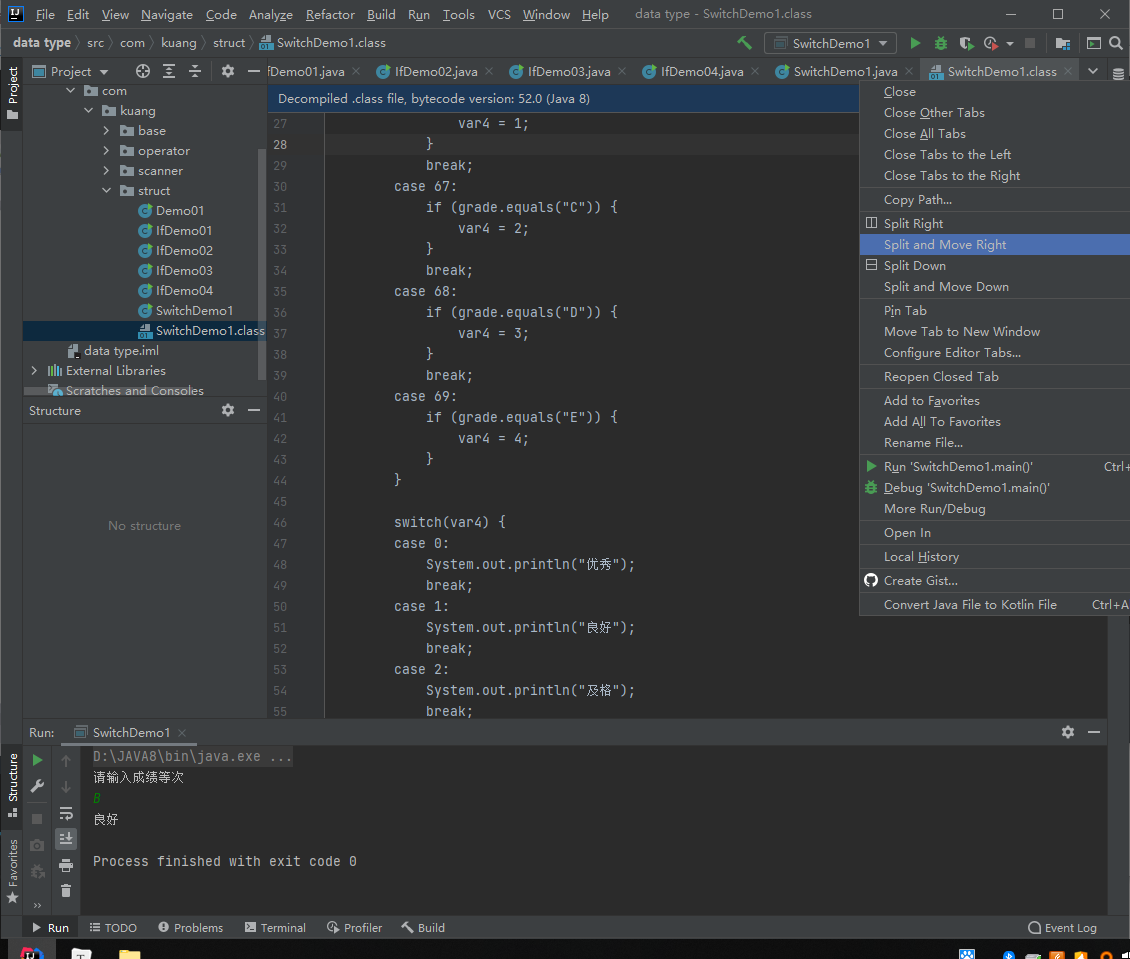
Task: Choose Split and Move Right
Action: pos(995,244)
